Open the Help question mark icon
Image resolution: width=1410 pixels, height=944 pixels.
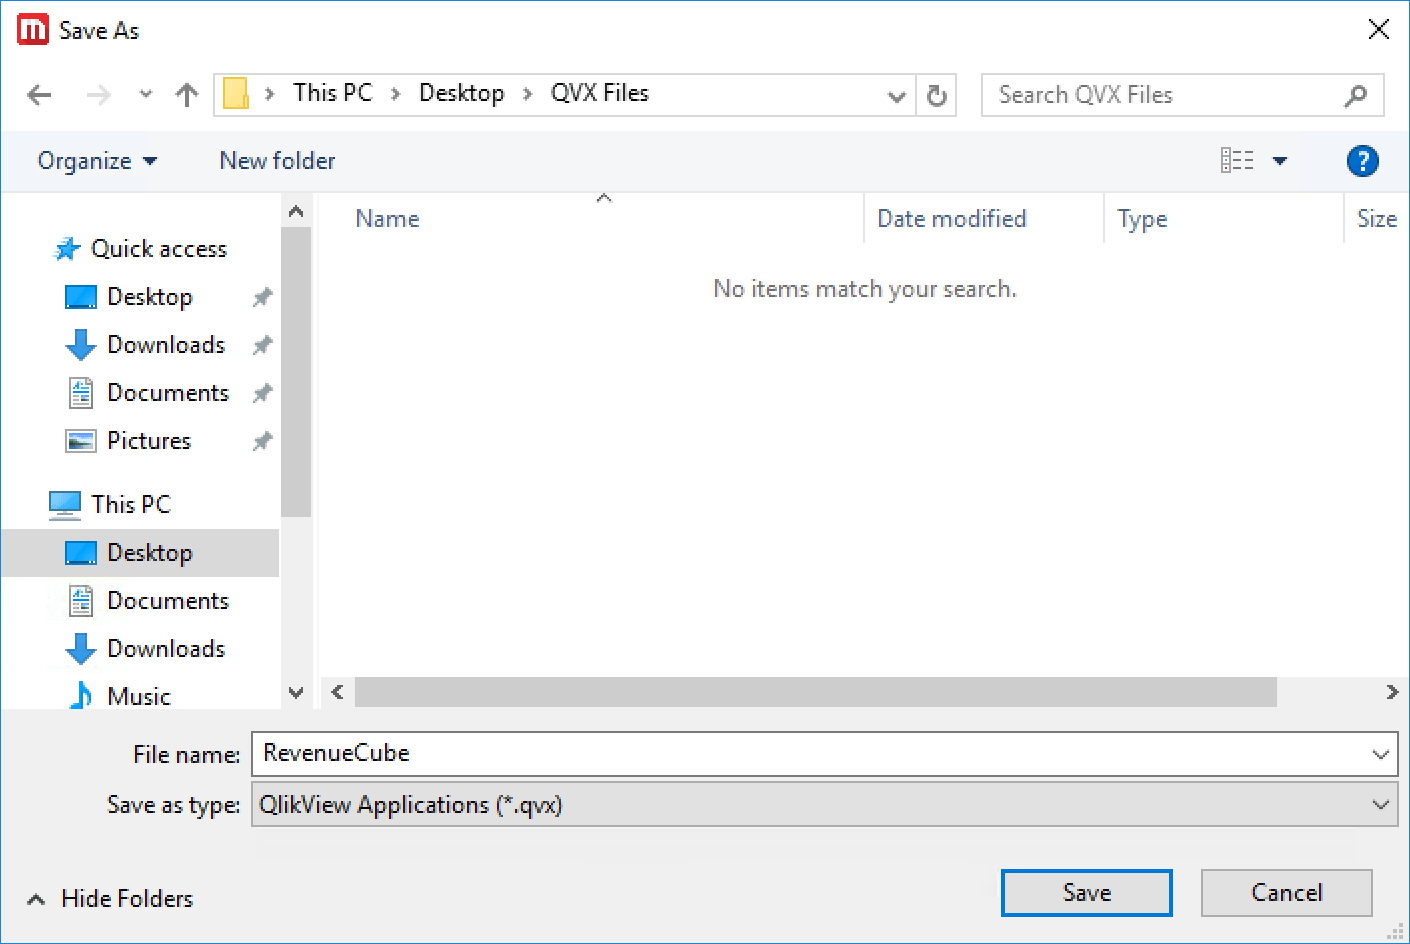point(1362,161)
